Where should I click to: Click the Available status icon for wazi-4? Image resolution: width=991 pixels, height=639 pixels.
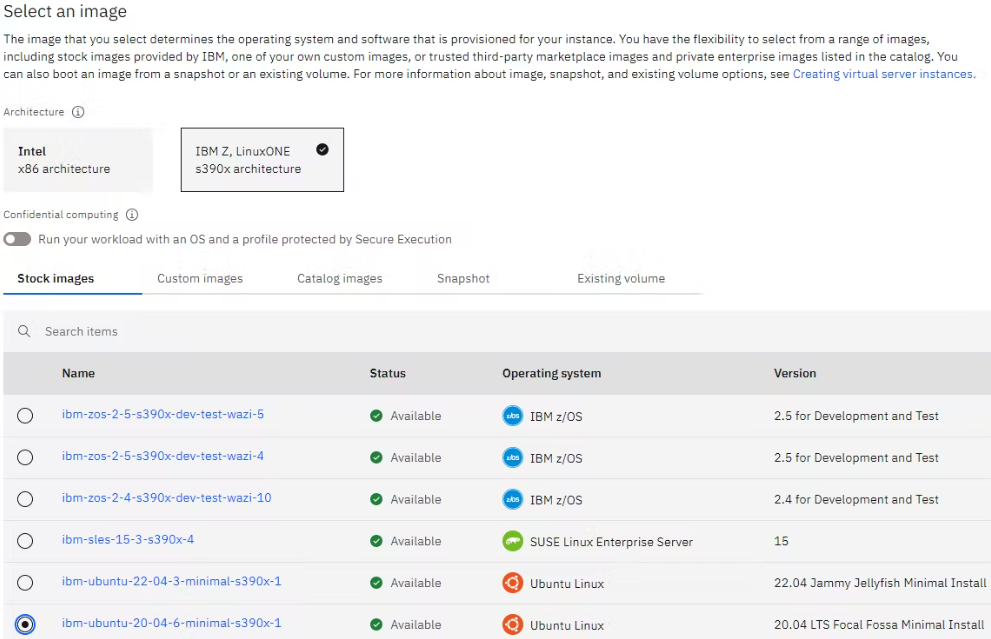[376, 458]
